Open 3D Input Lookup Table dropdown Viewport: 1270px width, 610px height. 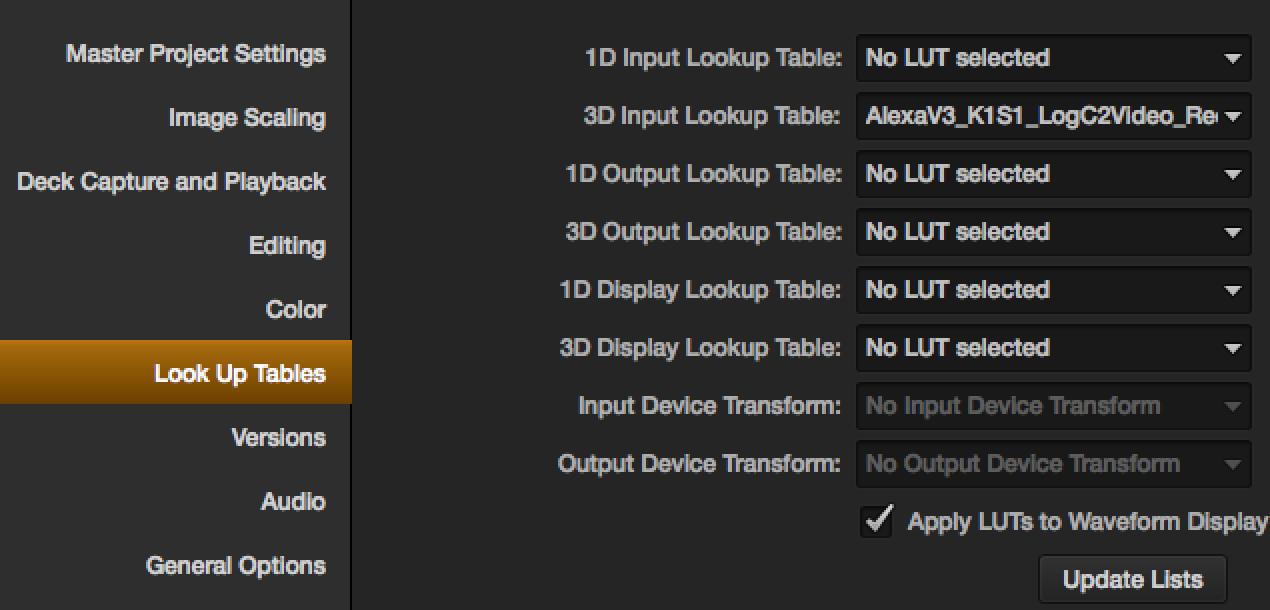[x=1053, y=116]
